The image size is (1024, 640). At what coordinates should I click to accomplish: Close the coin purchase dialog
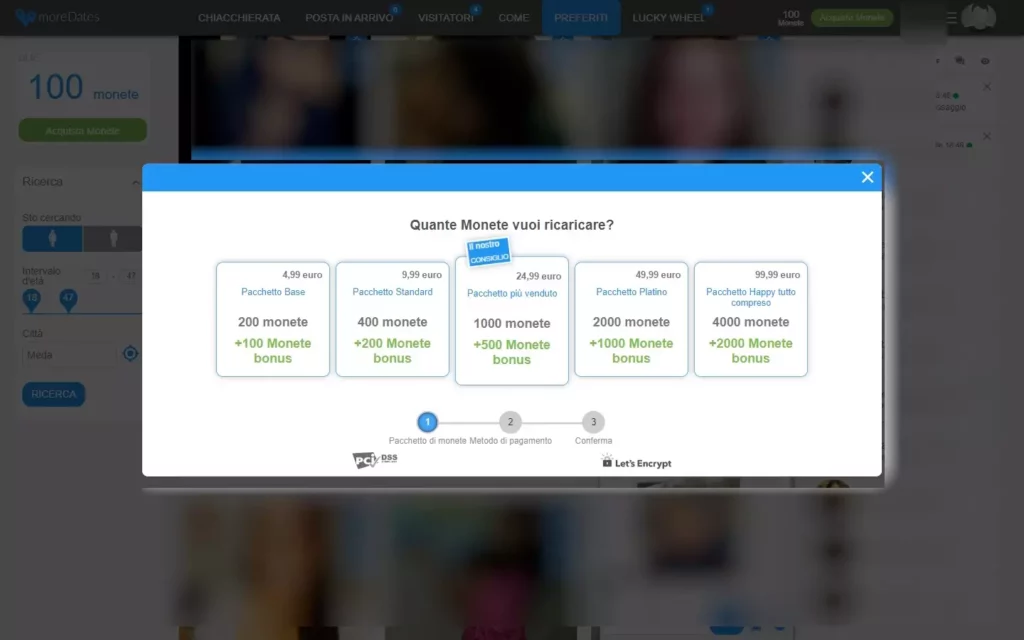(867, 177)
